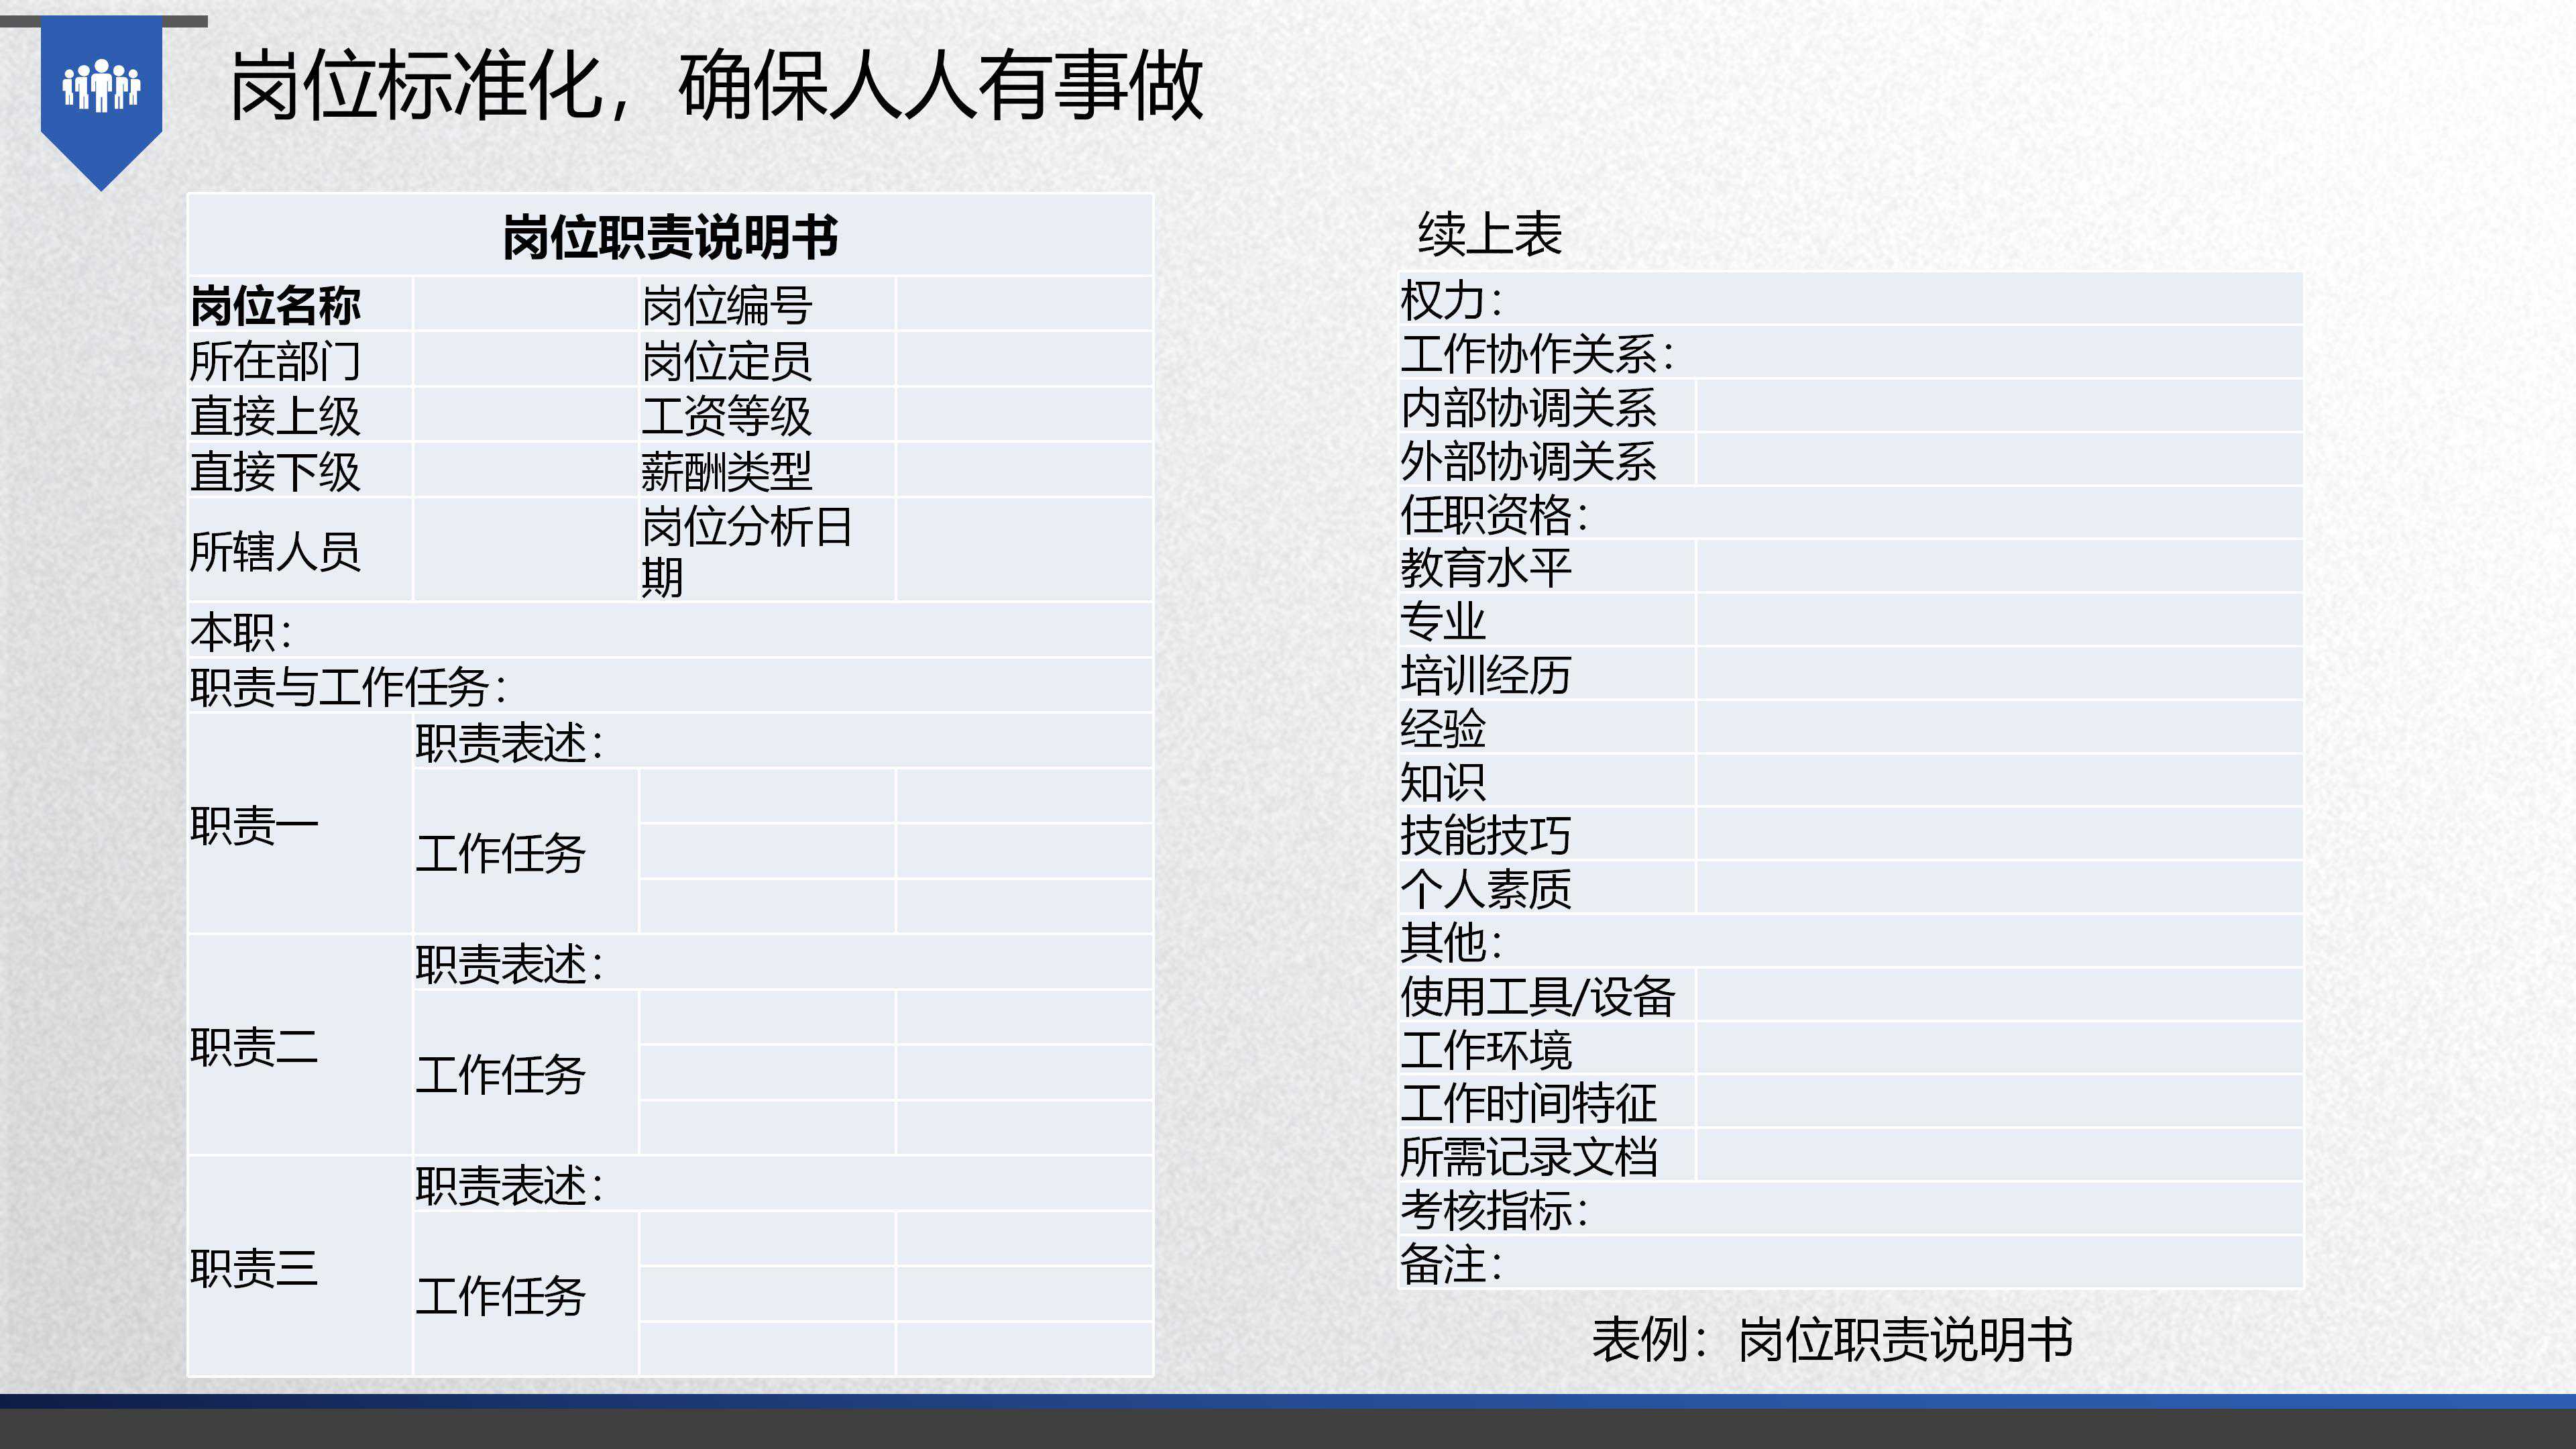Screen dimensions: 2576x1449
Task: Click the 续上表 text label
Action: pos(1489,234)
